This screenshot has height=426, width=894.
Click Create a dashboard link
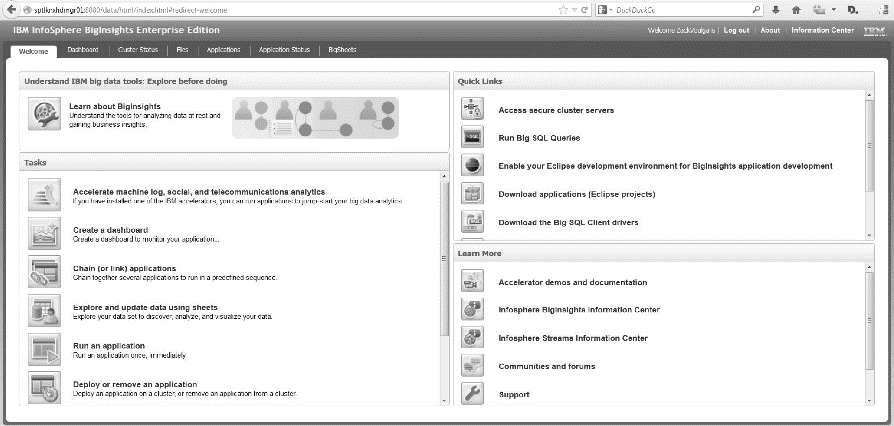pos(111,230)
